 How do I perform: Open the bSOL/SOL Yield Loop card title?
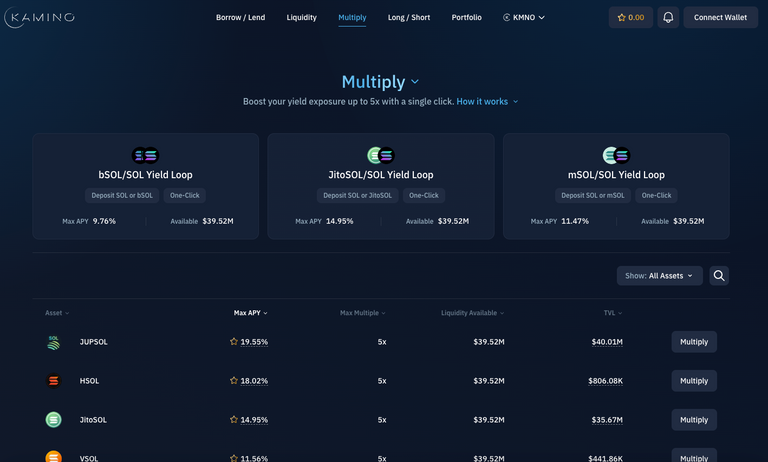(145, 174)
